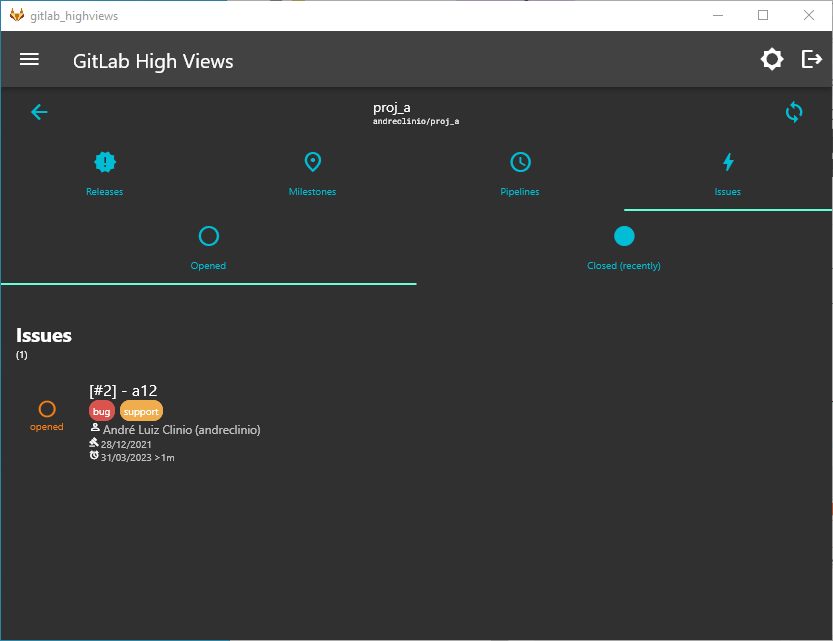This screenshot has width=833, height=641.
Task: Close the gitlab_highviews window
Action: pyautogui.click(x=809, y=15)
